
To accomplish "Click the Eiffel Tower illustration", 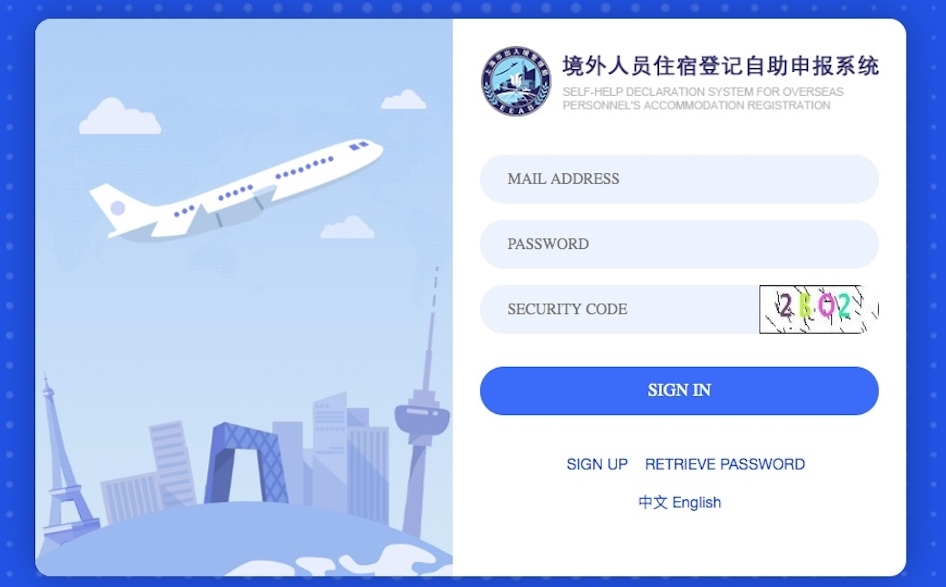I will tap(62, 463).
